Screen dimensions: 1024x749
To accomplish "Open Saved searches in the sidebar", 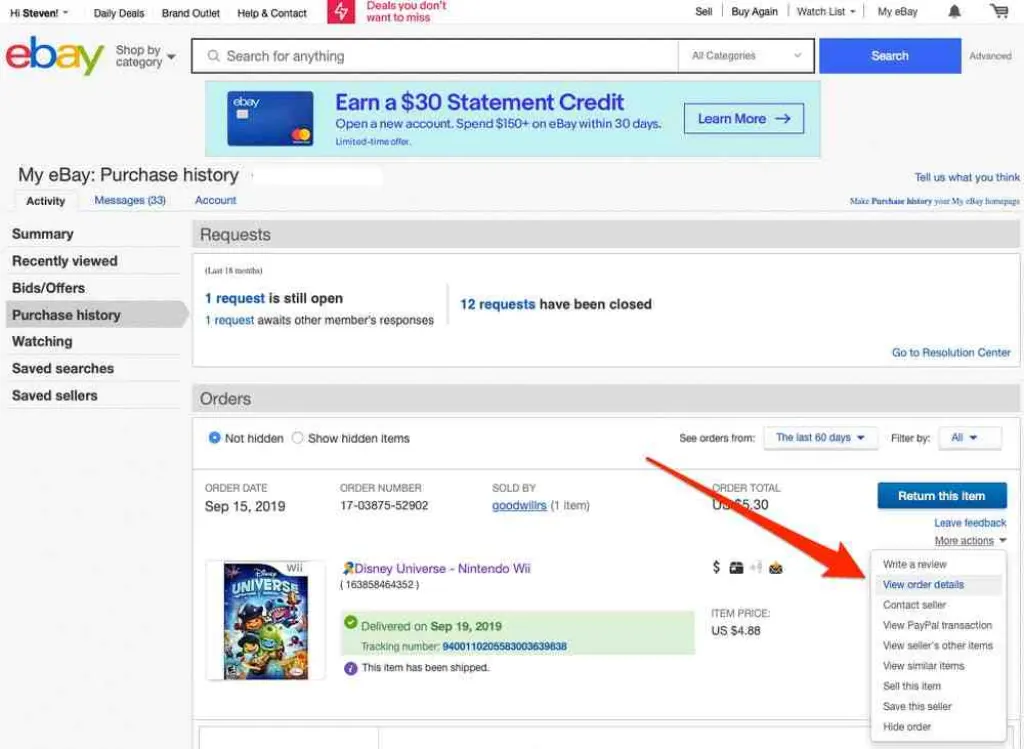I will (63, 368).
